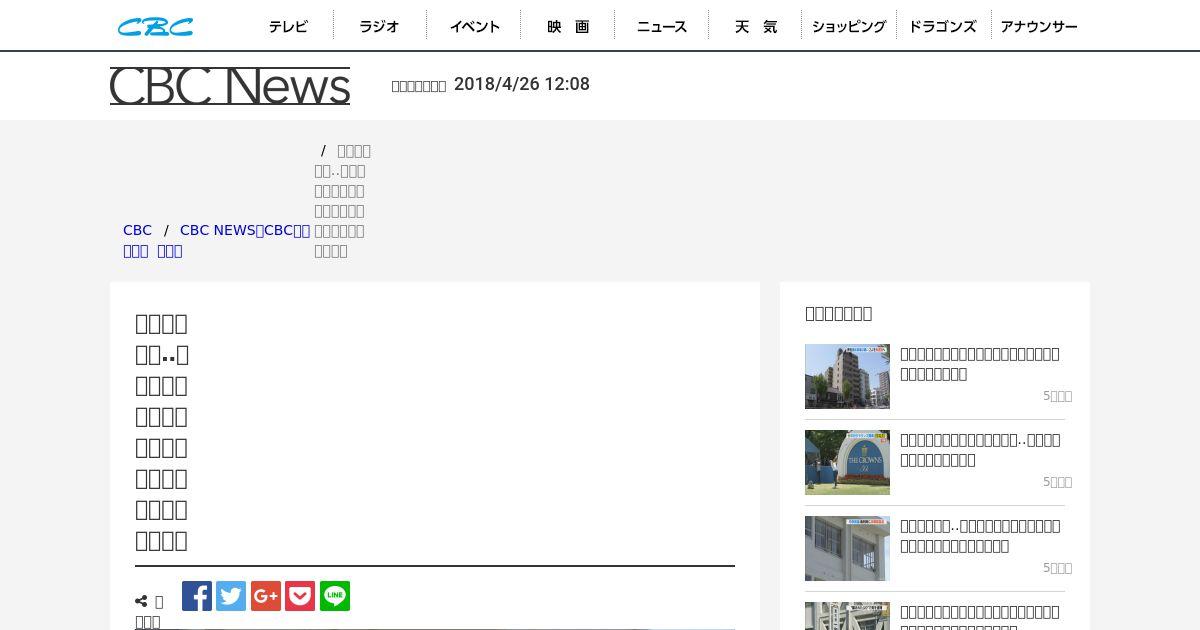The image size is (1200, 630).
Task: Open the ドラゴンズ menu item
Action: [942, 27]
